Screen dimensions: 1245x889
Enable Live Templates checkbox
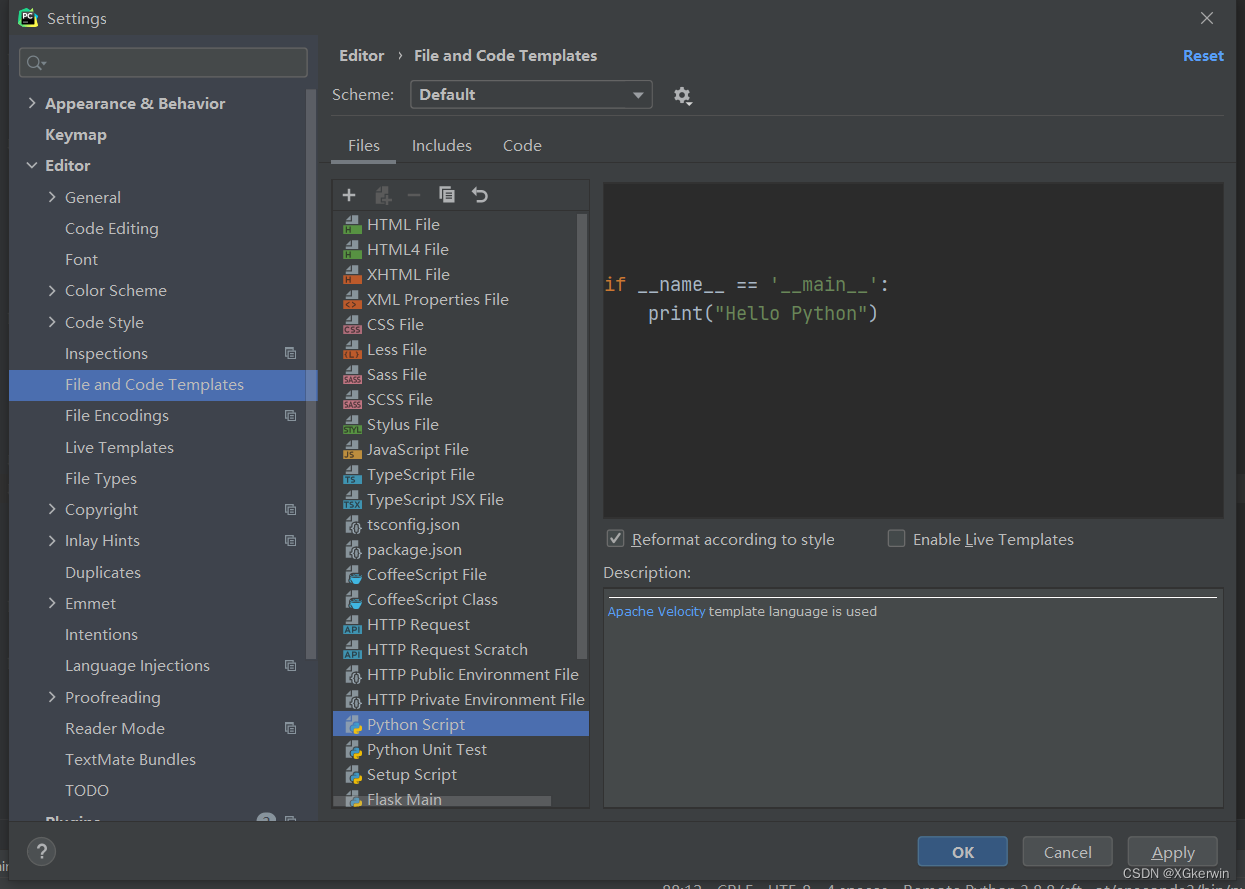click(896, 539)
